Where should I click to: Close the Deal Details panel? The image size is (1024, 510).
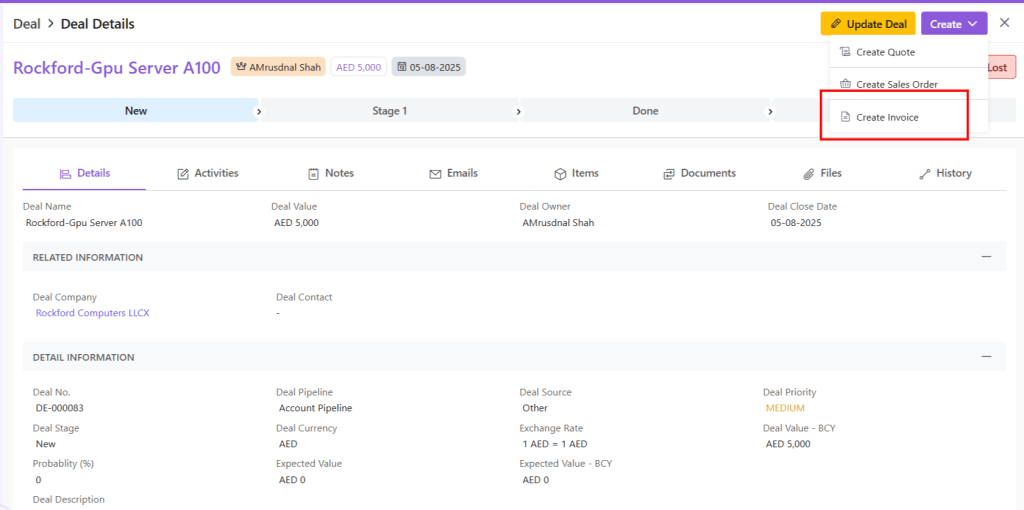[x=1004, y=23]
